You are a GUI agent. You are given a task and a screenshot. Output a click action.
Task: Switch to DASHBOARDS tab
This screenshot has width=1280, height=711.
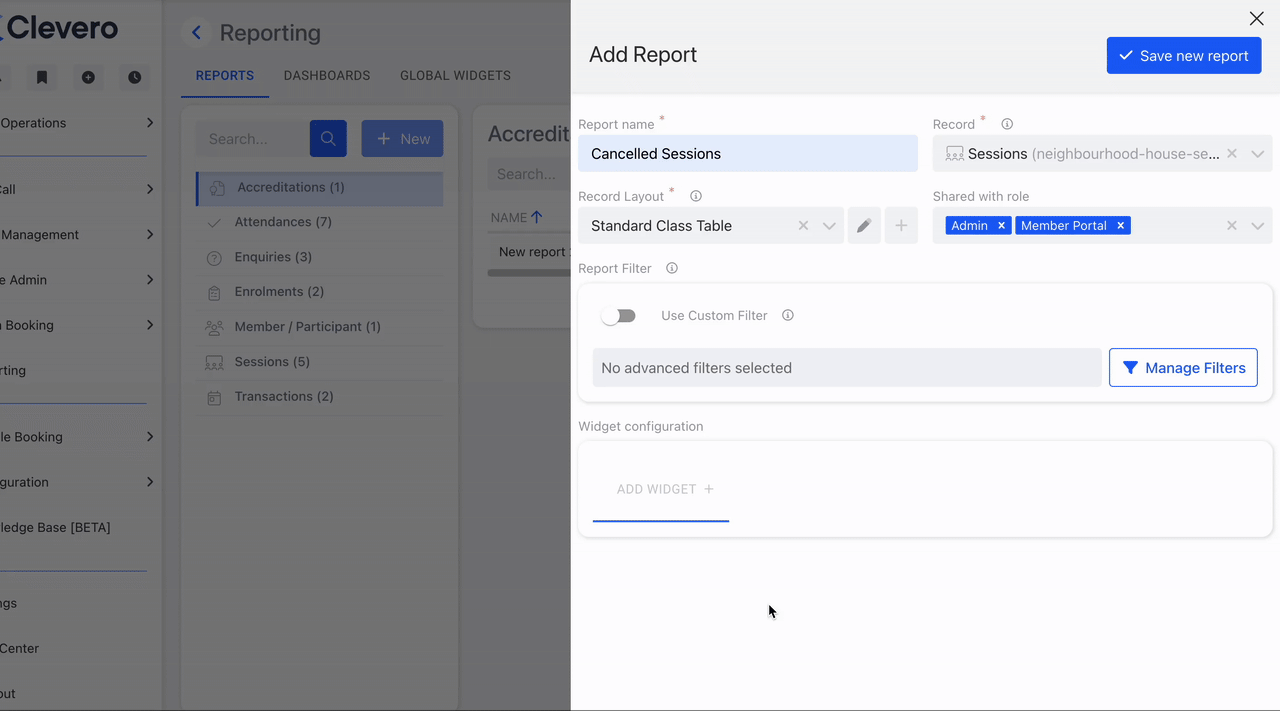point(327,76)
